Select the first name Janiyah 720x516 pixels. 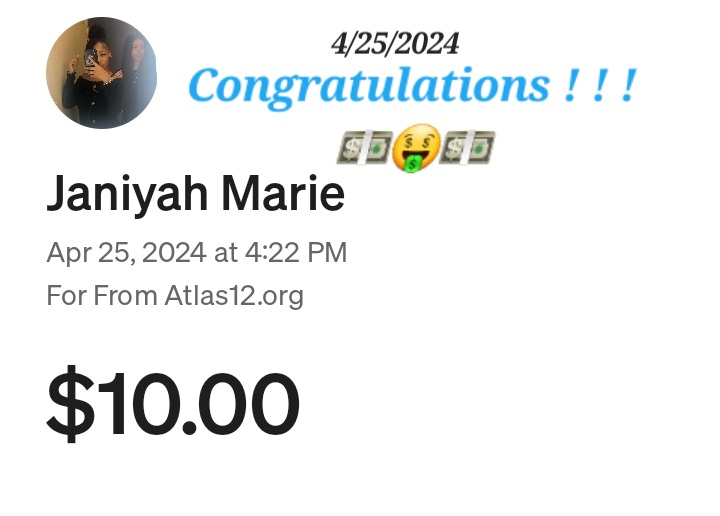(127, 195)
